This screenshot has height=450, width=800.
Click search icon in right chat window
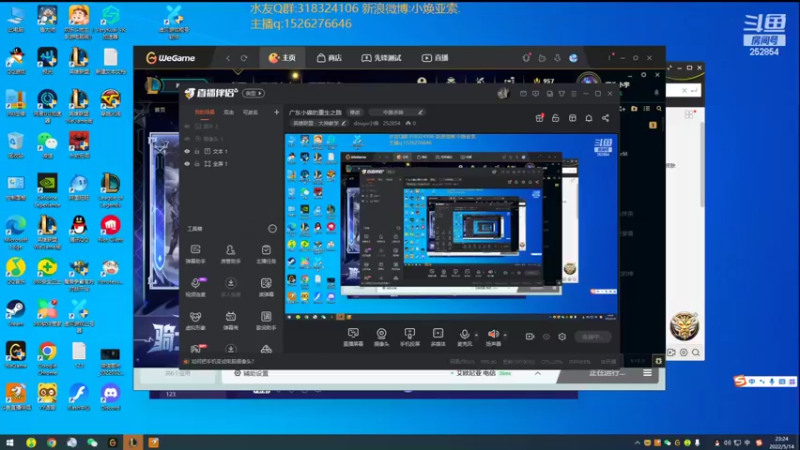pyautogui.click(x=696, y=353)
